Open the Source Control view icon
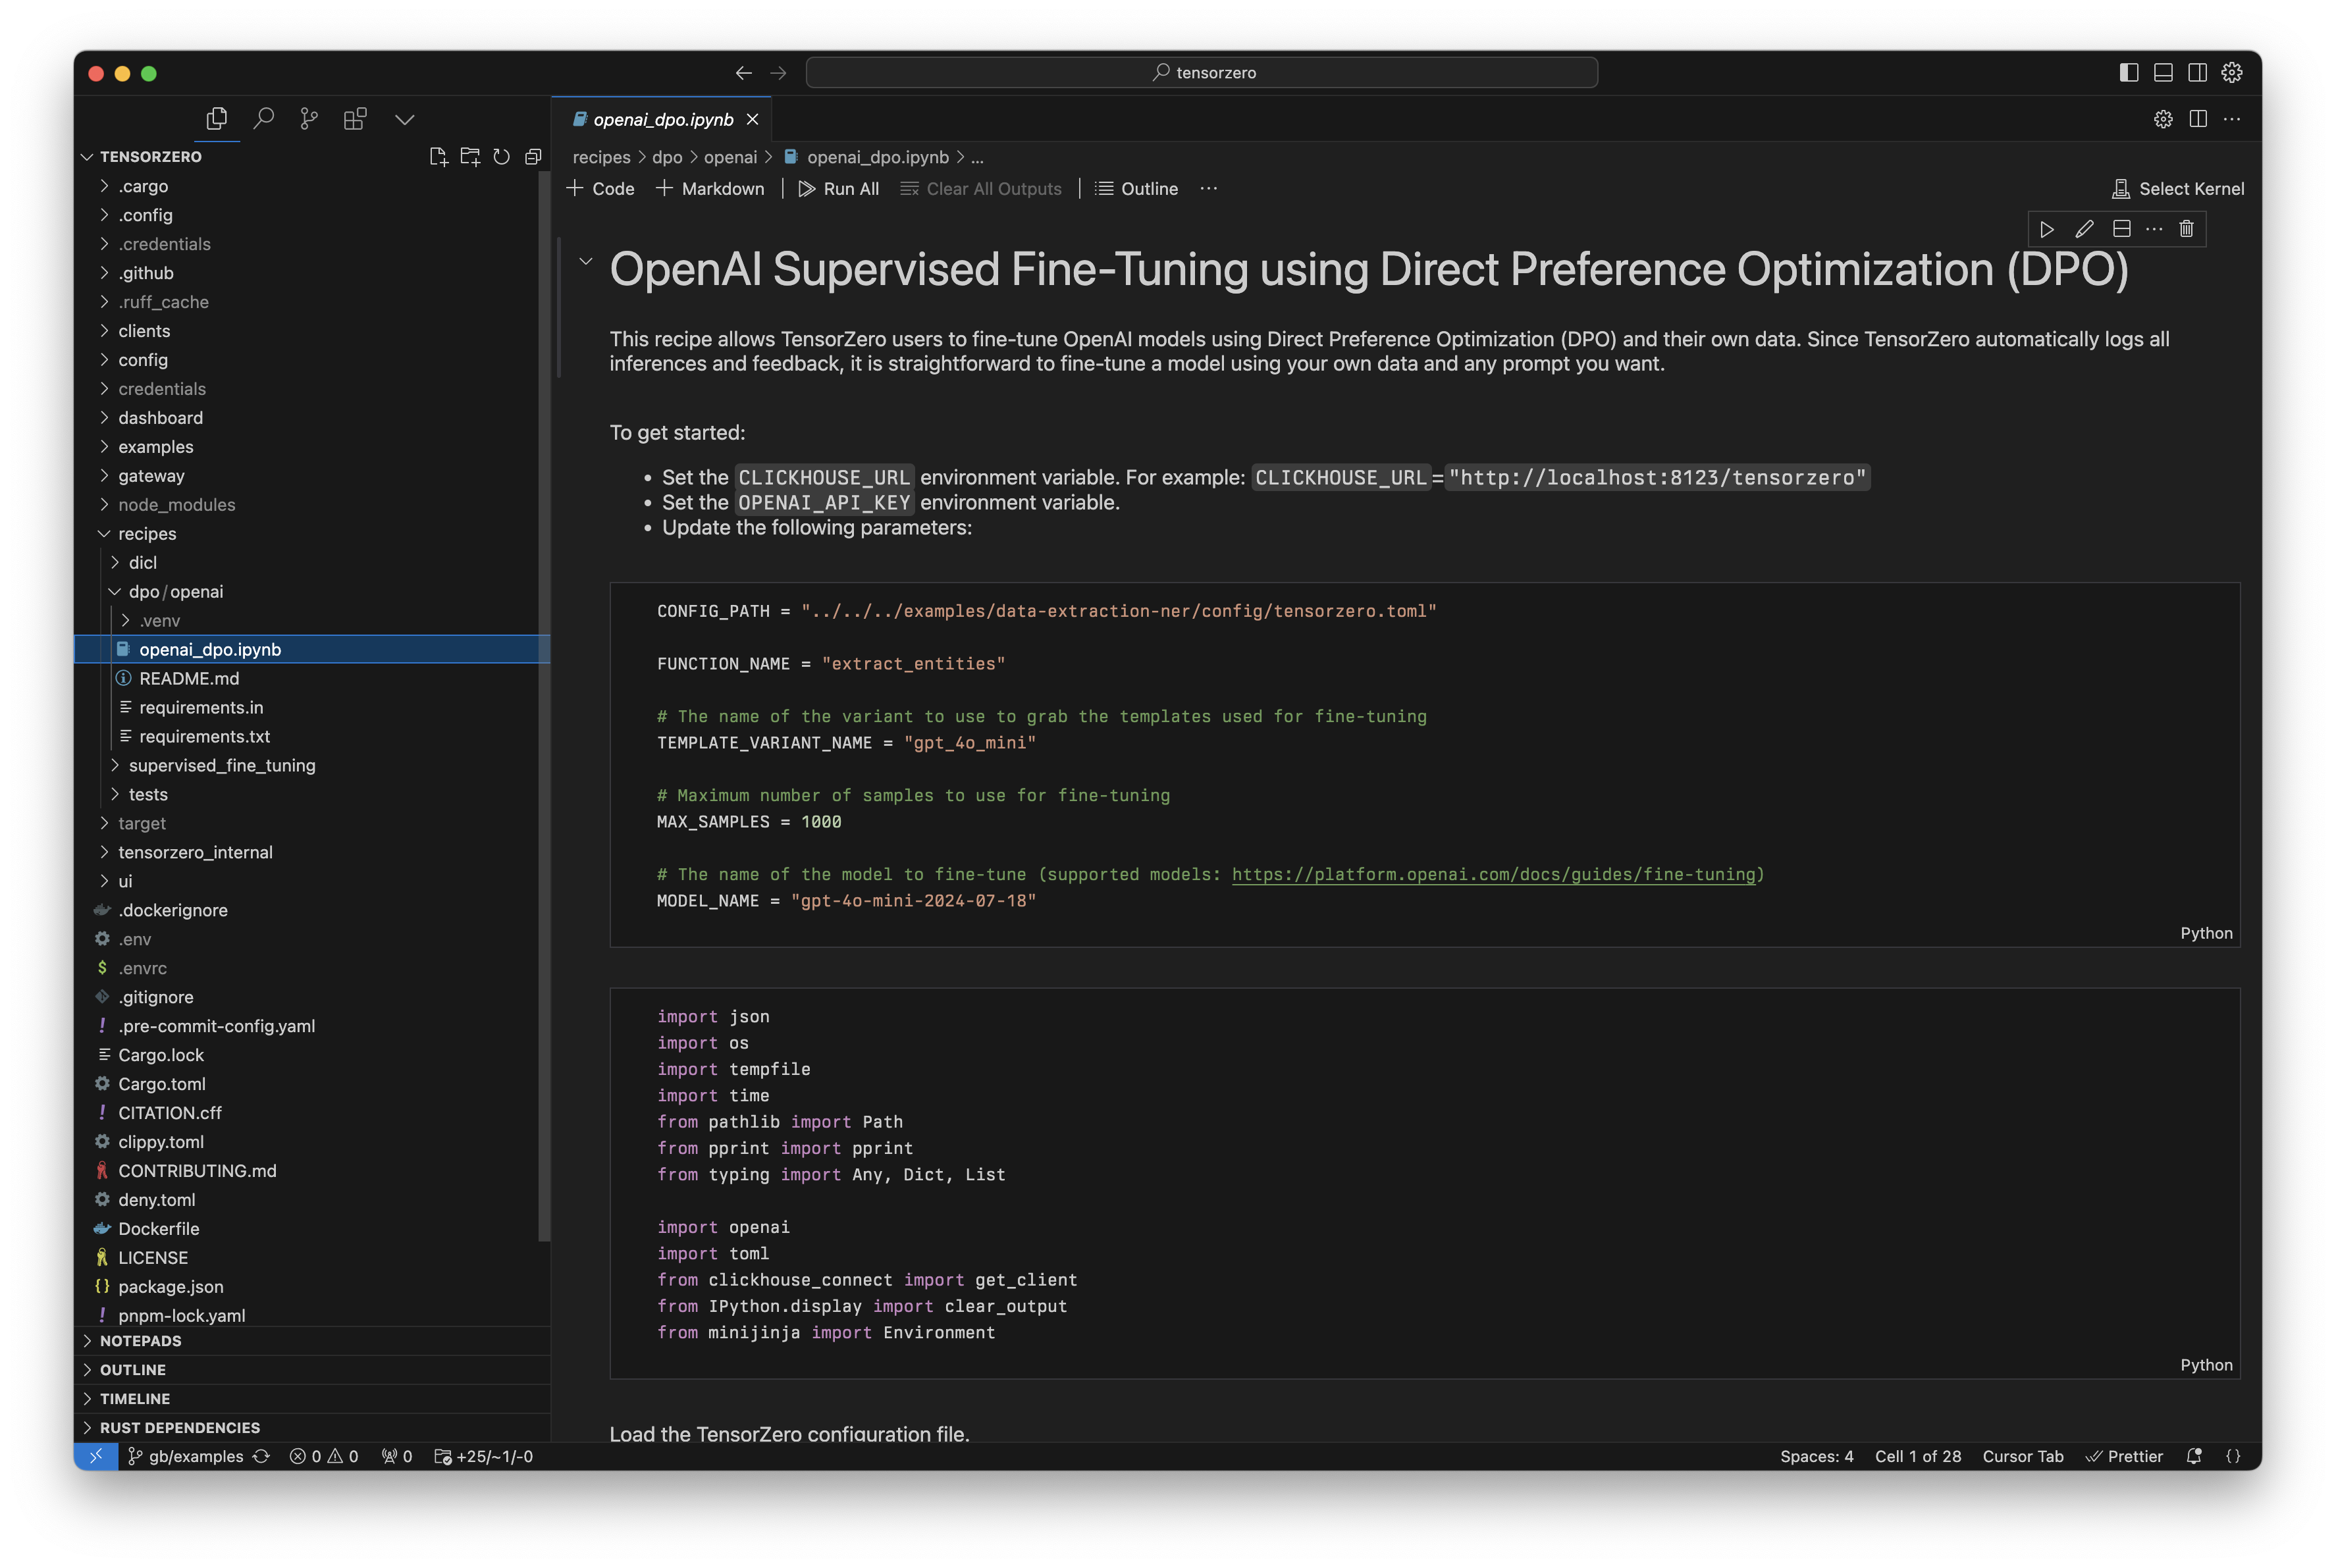 tap(309, 119)
